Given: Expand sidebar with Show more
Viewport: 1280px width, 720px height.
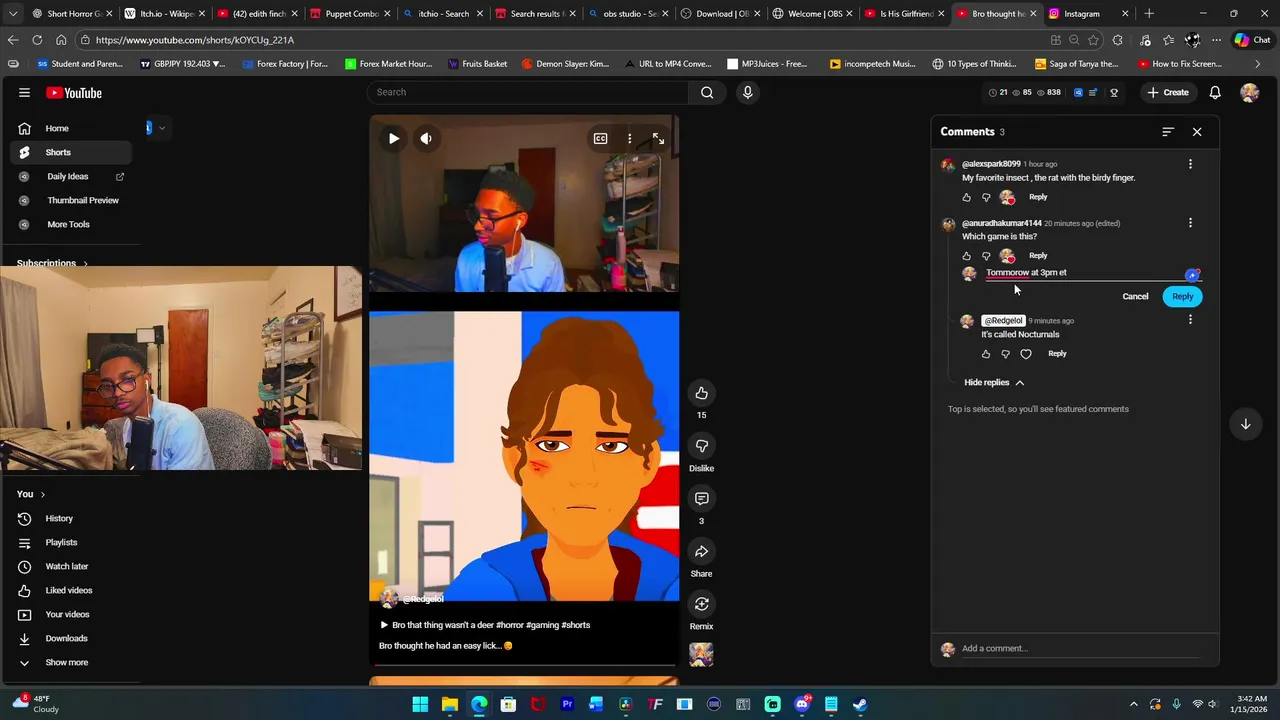Looking at the screenshot, I should click(x=71, y=662).
